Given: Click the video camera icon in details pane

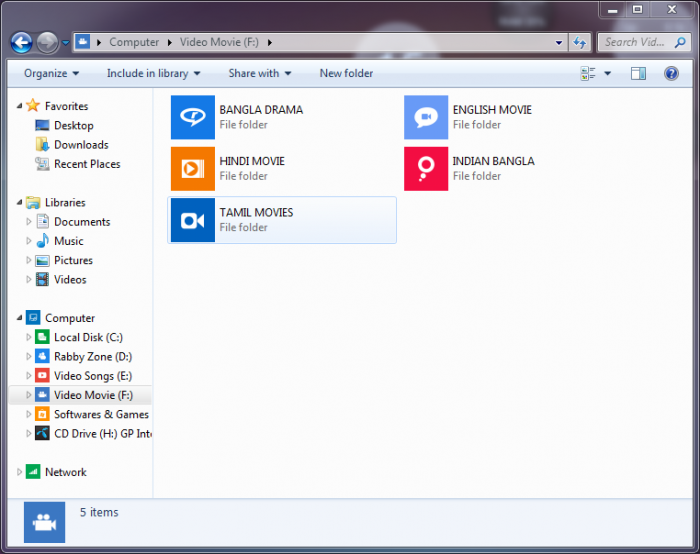Looking at the screenshot, I should click(x=44, y=522).
